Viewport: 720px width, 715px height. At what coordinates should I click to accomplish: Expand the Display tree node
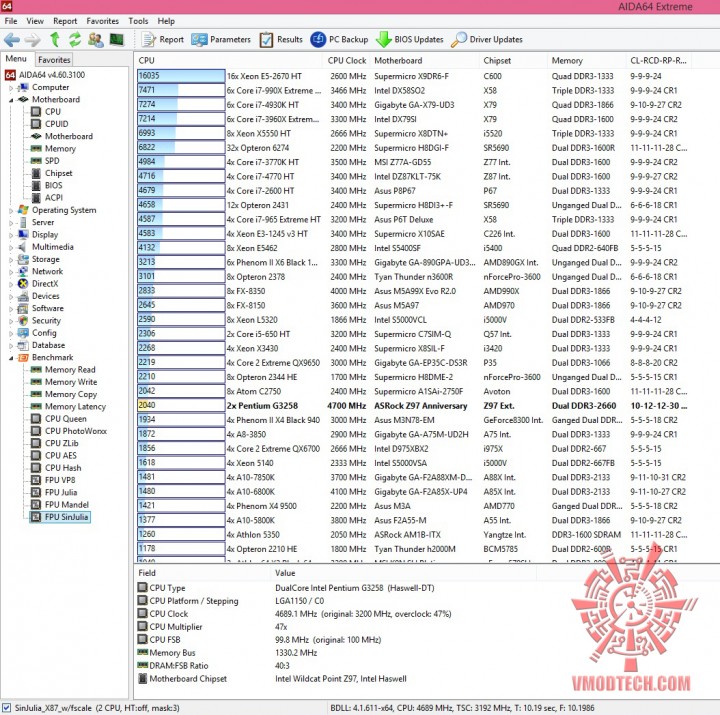(x=11, y=235)
